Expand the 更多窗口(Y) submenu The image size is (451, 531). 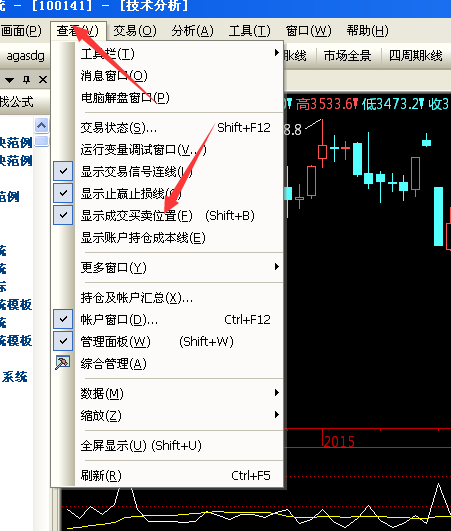tap(179, 268)
